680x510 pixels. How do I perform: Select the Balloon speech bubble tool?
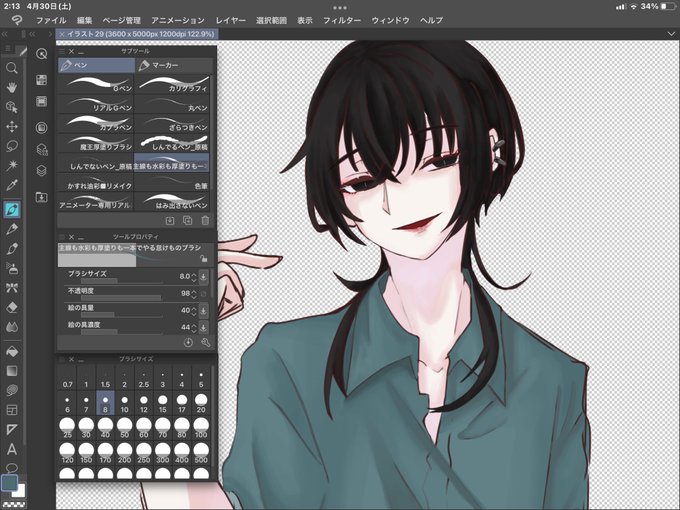(12, 468)
